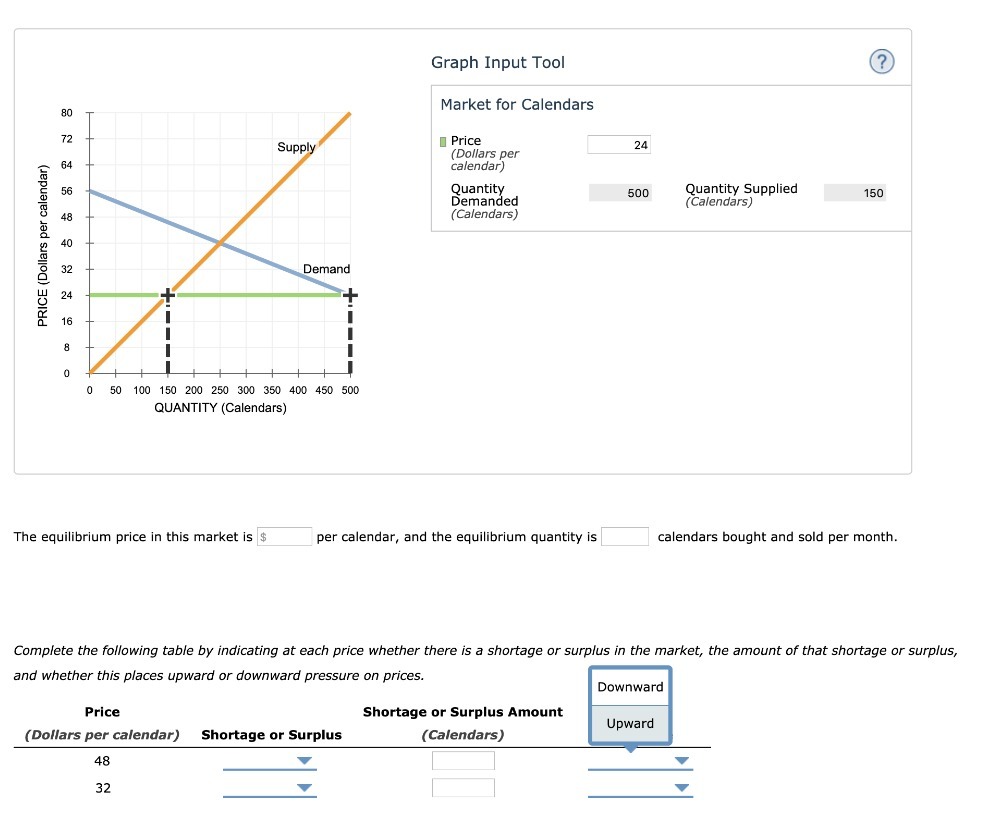Select "Downward" from the open pressure dropdown

630,687
